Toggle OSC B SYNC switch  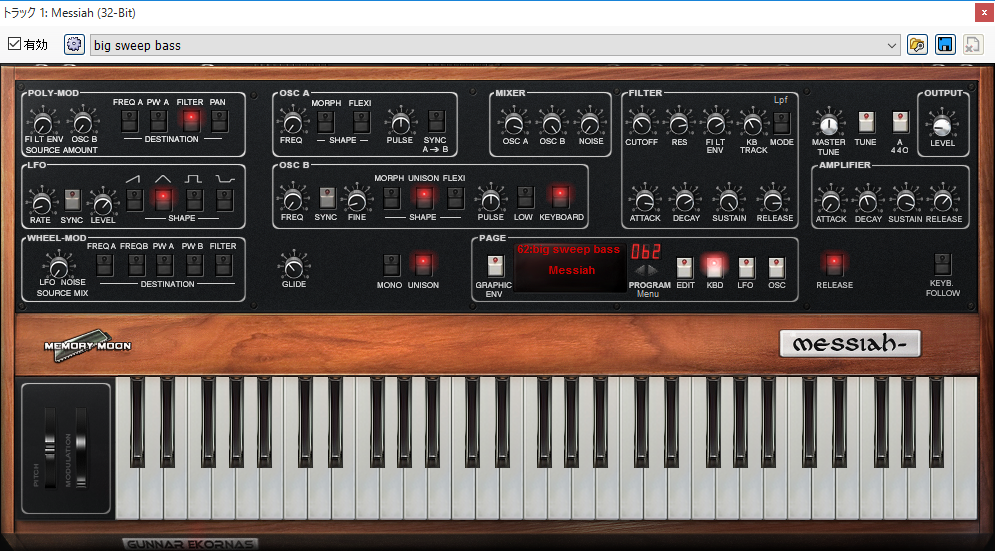coord(327,198)
